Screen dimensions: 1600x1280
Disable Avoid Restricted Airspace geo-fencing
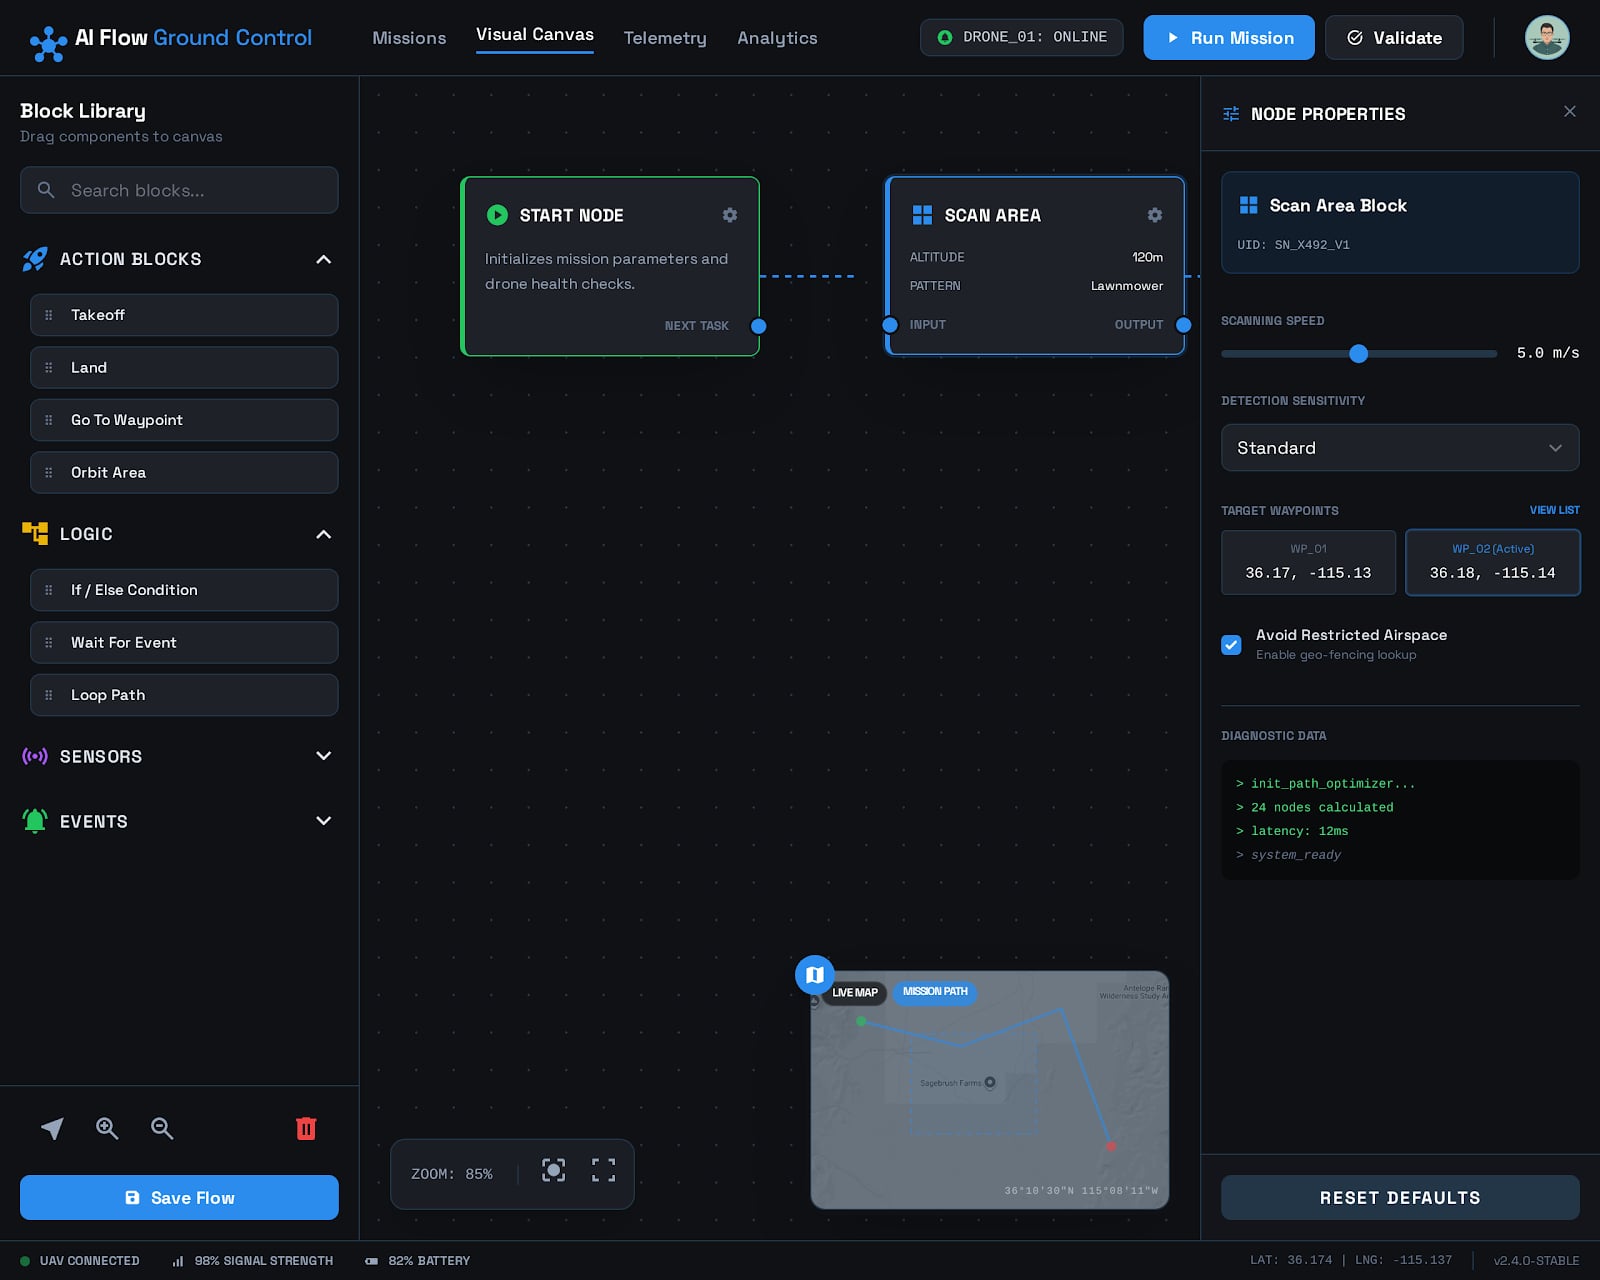click(x=1231, y=645)
